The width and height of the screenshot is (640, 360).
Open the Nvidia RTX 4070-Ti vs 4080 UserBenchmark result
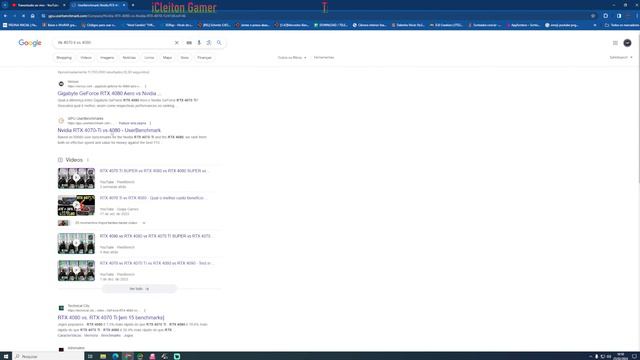[109, 130]
